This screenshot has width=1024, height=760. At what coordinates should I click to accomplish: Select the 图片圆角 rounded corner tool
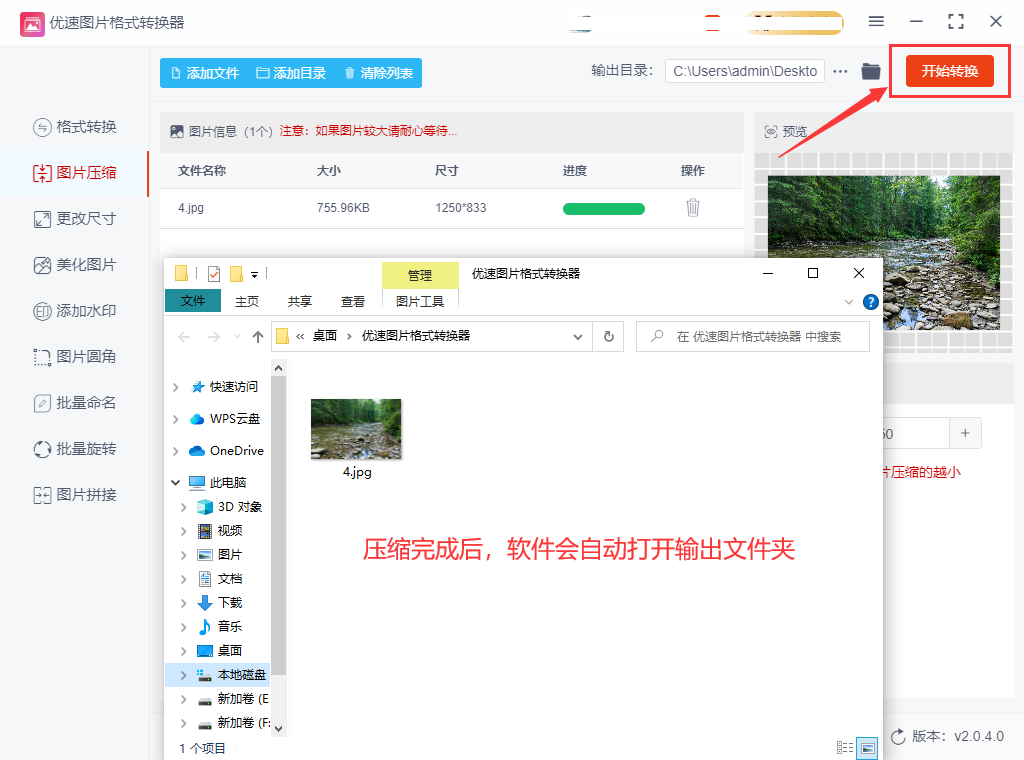[x=75, y=356]
